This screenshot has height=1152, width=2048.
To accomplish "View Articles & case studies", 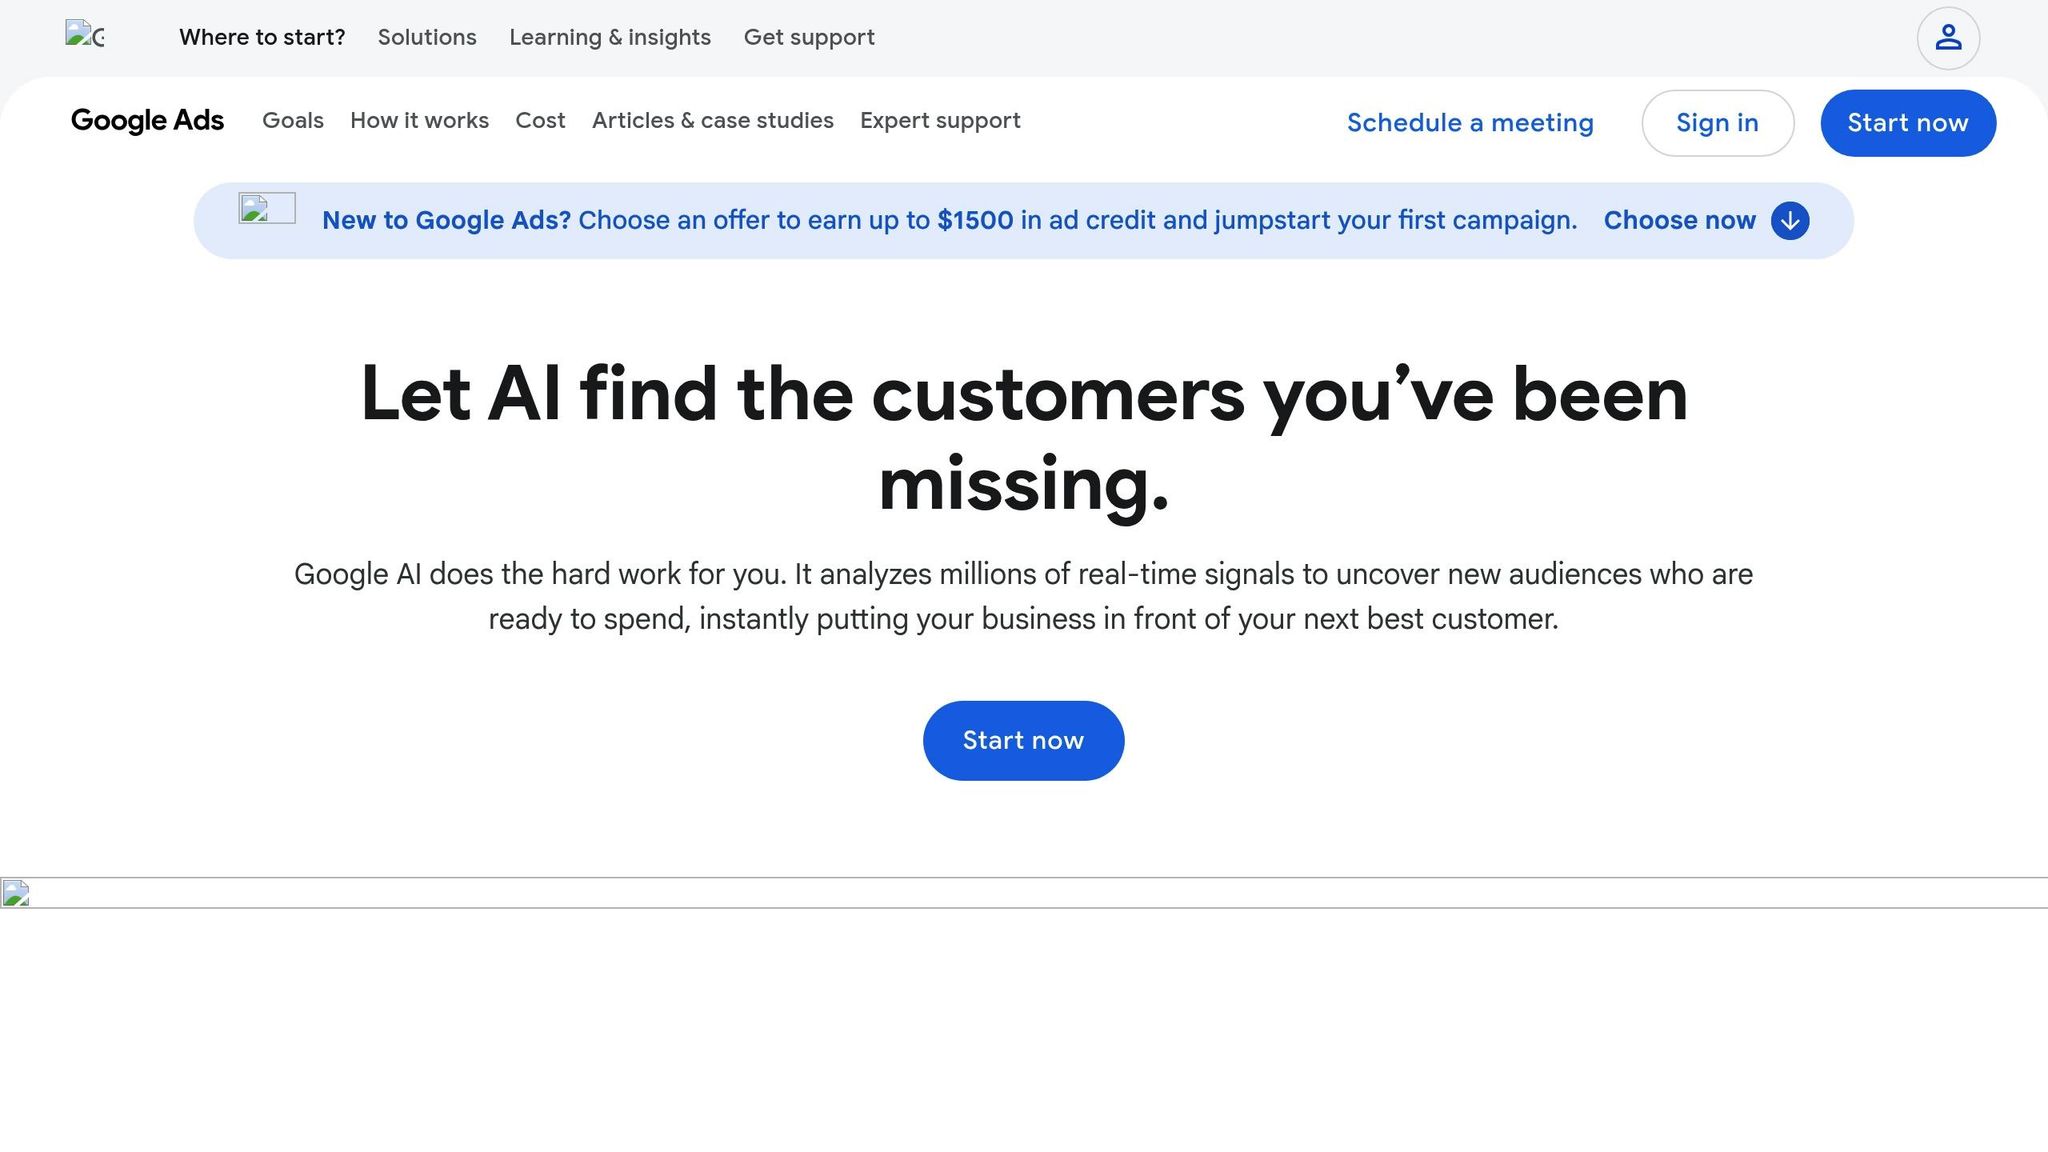I will point(712,121).
